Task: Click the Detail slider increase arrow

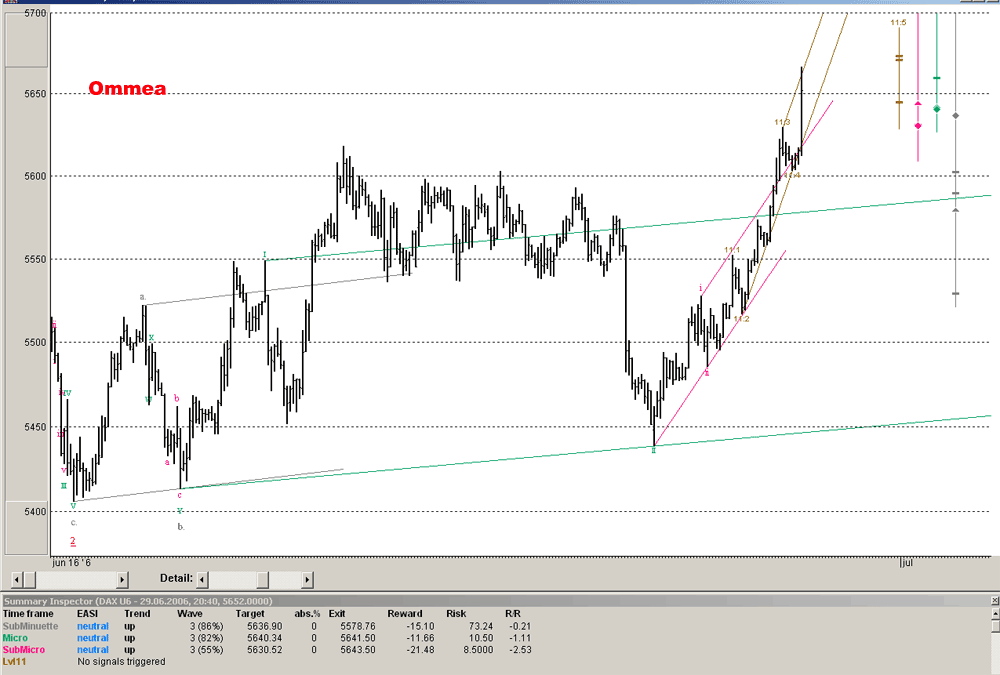Action: click(307, 580)
